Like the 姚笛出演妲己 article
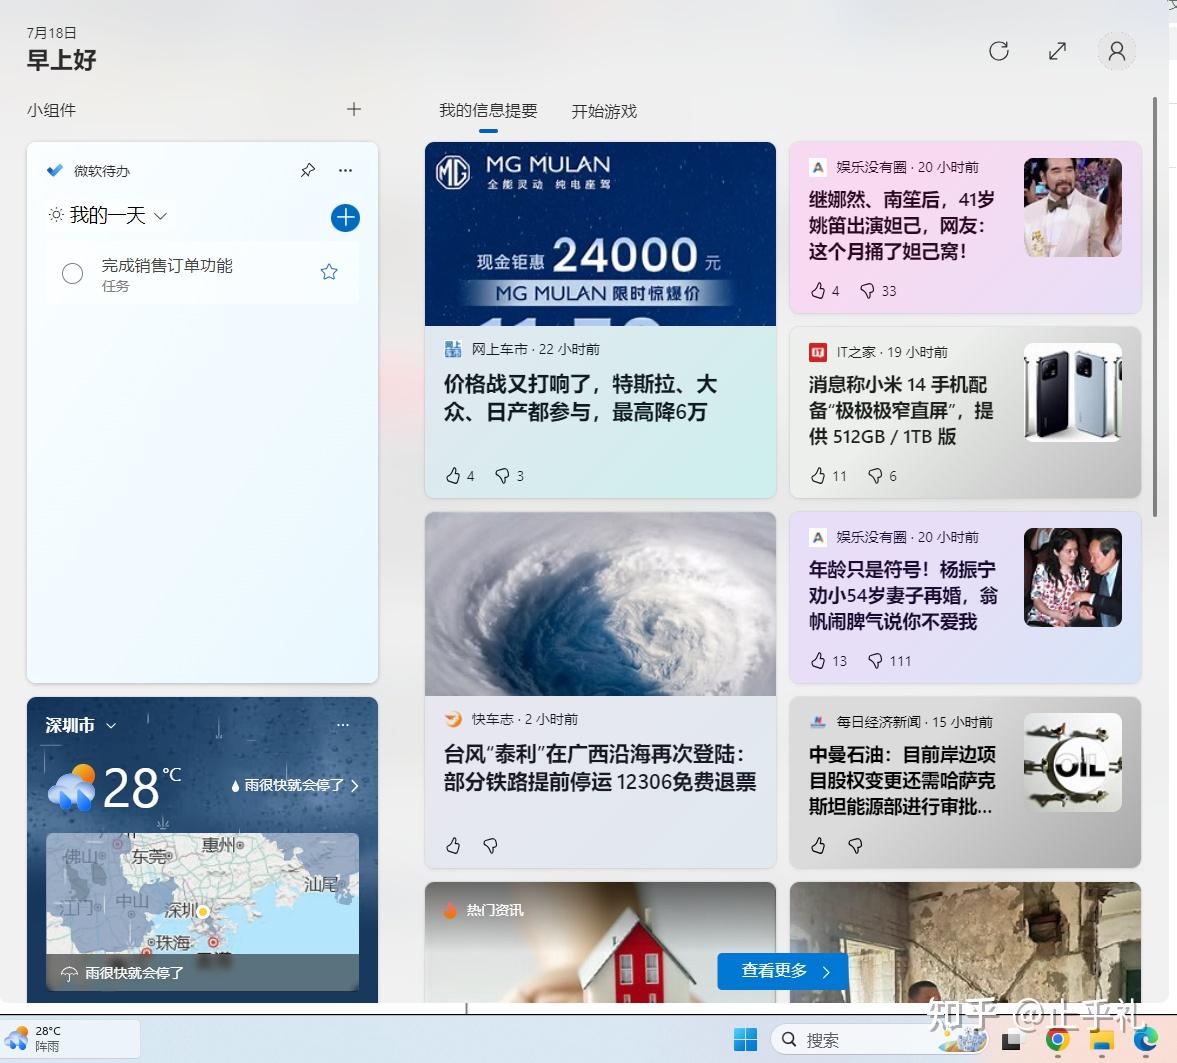The image size is (1177, 1063). 818,291
